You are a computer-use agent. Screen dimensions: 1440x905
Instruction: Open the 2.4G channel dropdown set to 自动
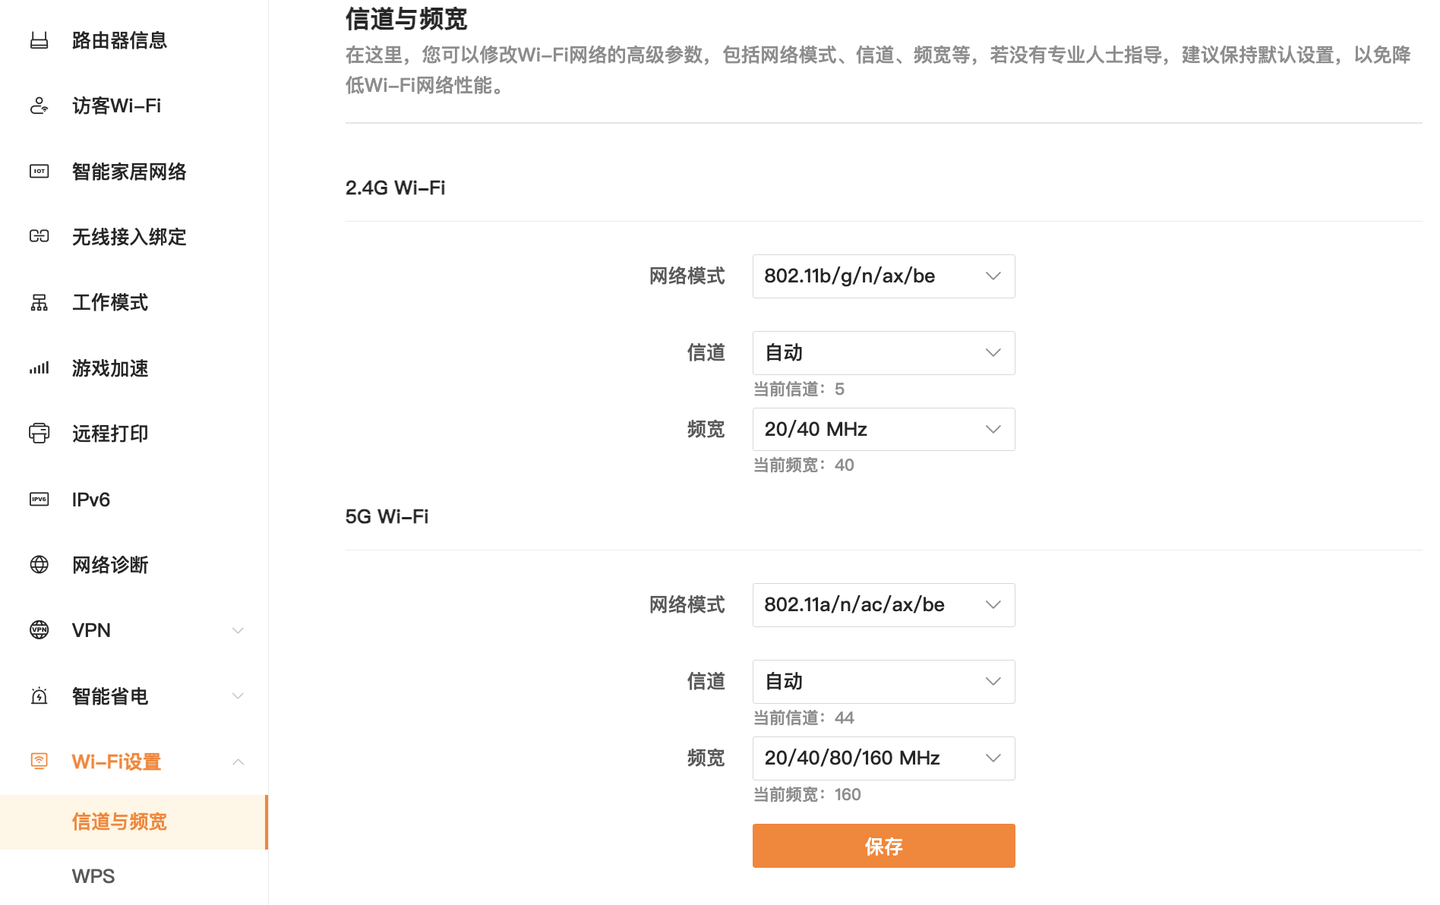[x=883, y=353]
